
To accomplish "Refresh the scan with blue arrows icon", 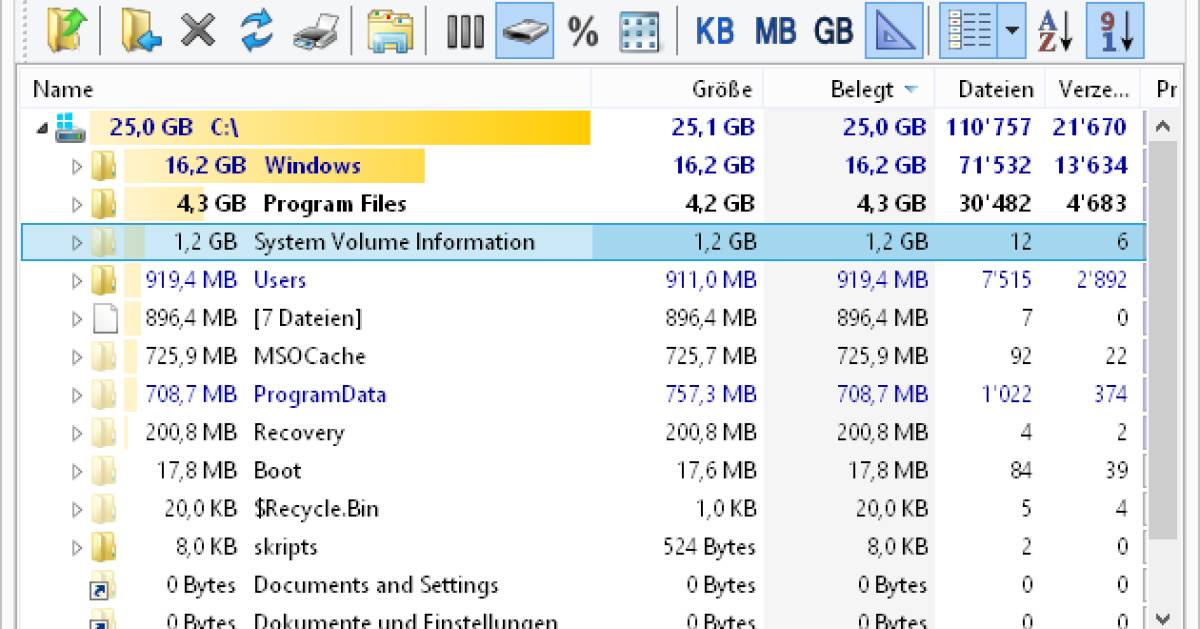I will click(x=258, y=32).
